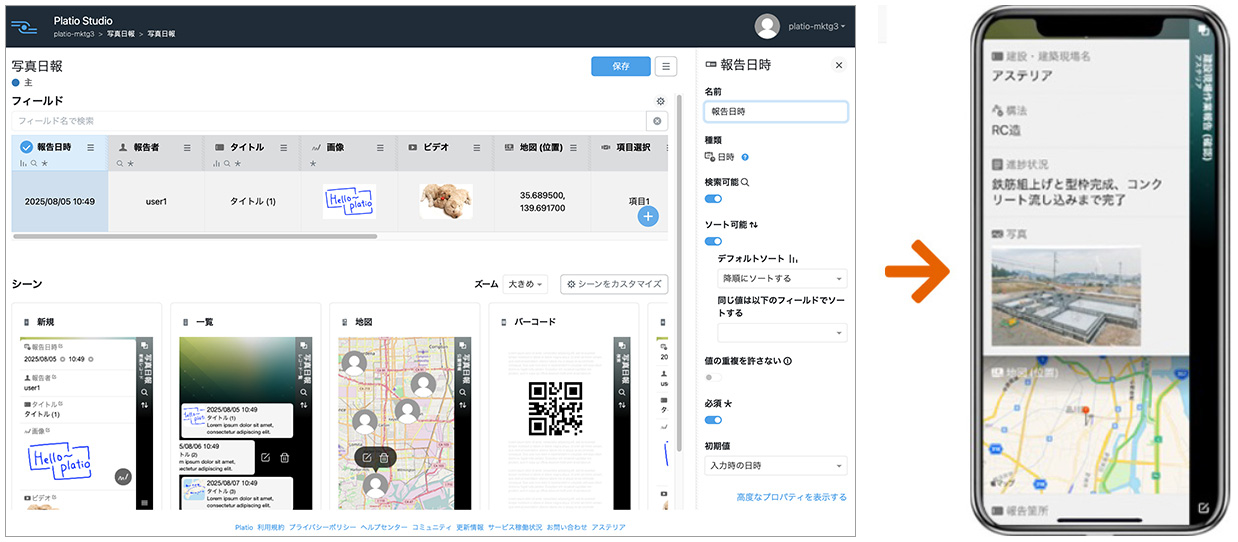Expand the 初期値 入力時の日時 dropdown

coord(775,466)
